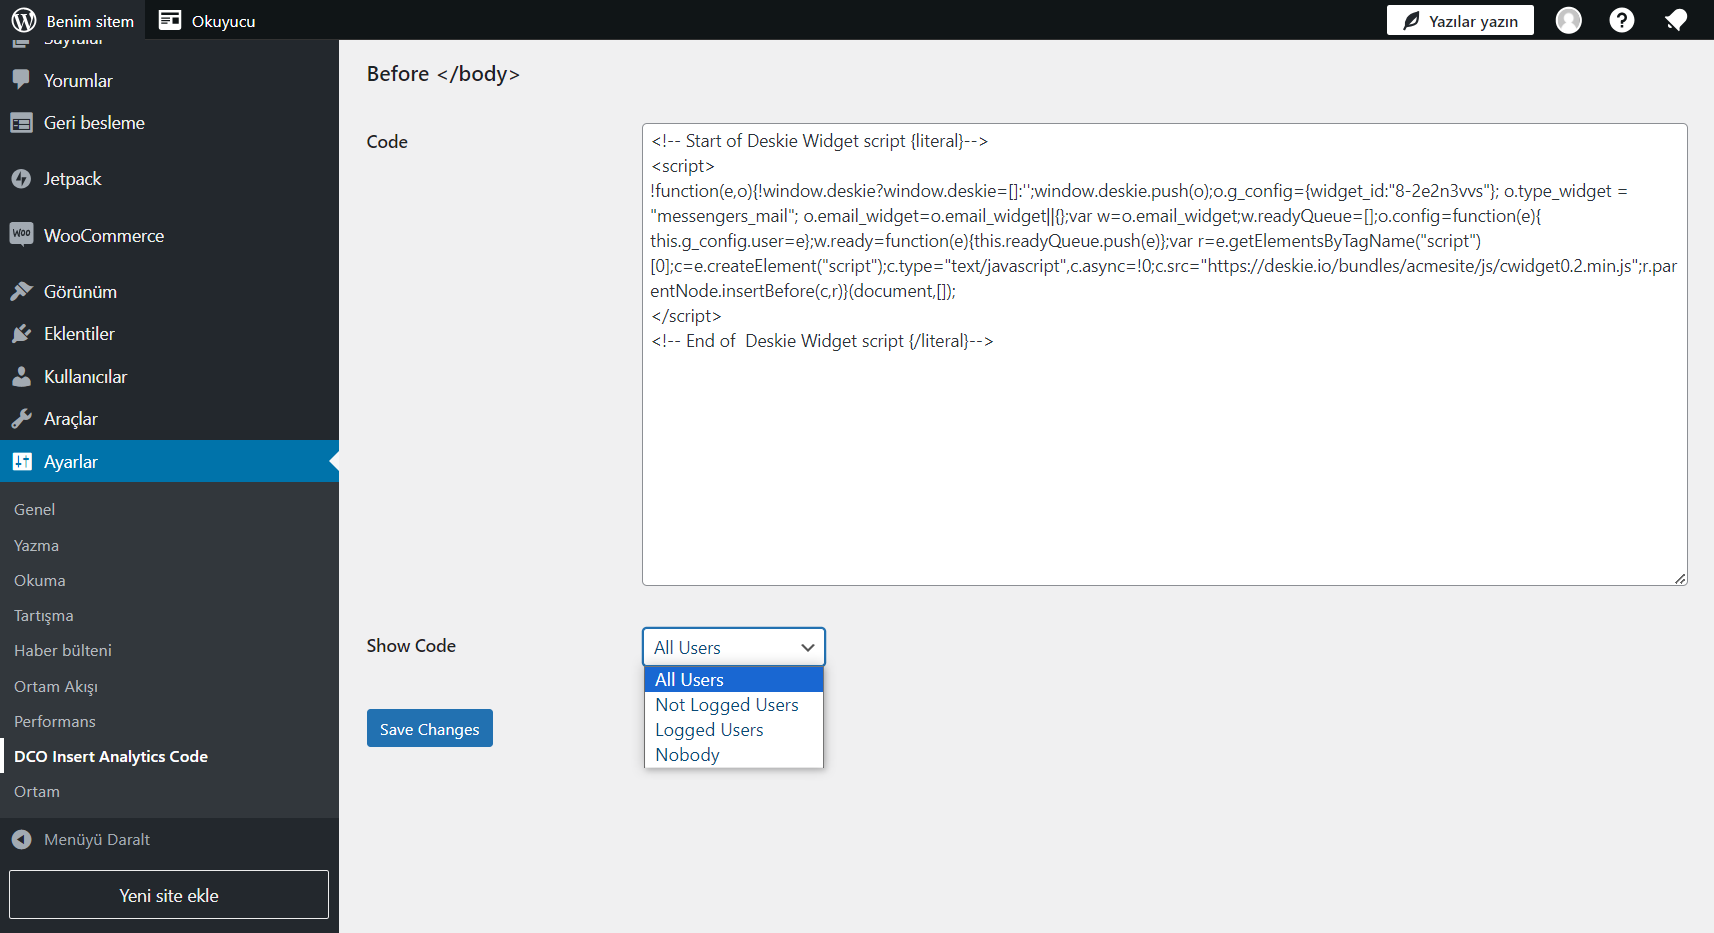Image resolution: width=1714 pixels, height=933 pixels.
Task: Open the help question mark icon
Action: click(x=1622, y=20)
